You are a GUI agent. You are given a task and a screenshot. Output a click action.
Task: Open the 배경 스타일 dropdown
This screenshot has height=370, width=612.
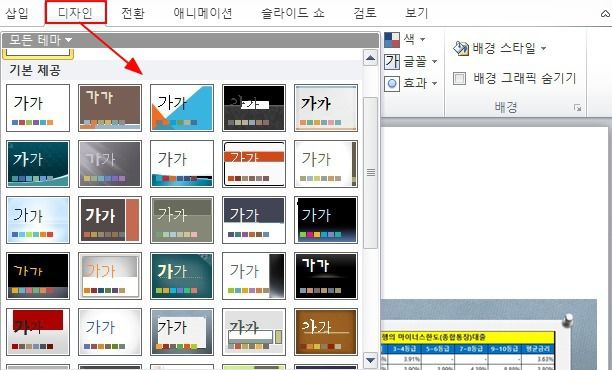coord(500,48)
